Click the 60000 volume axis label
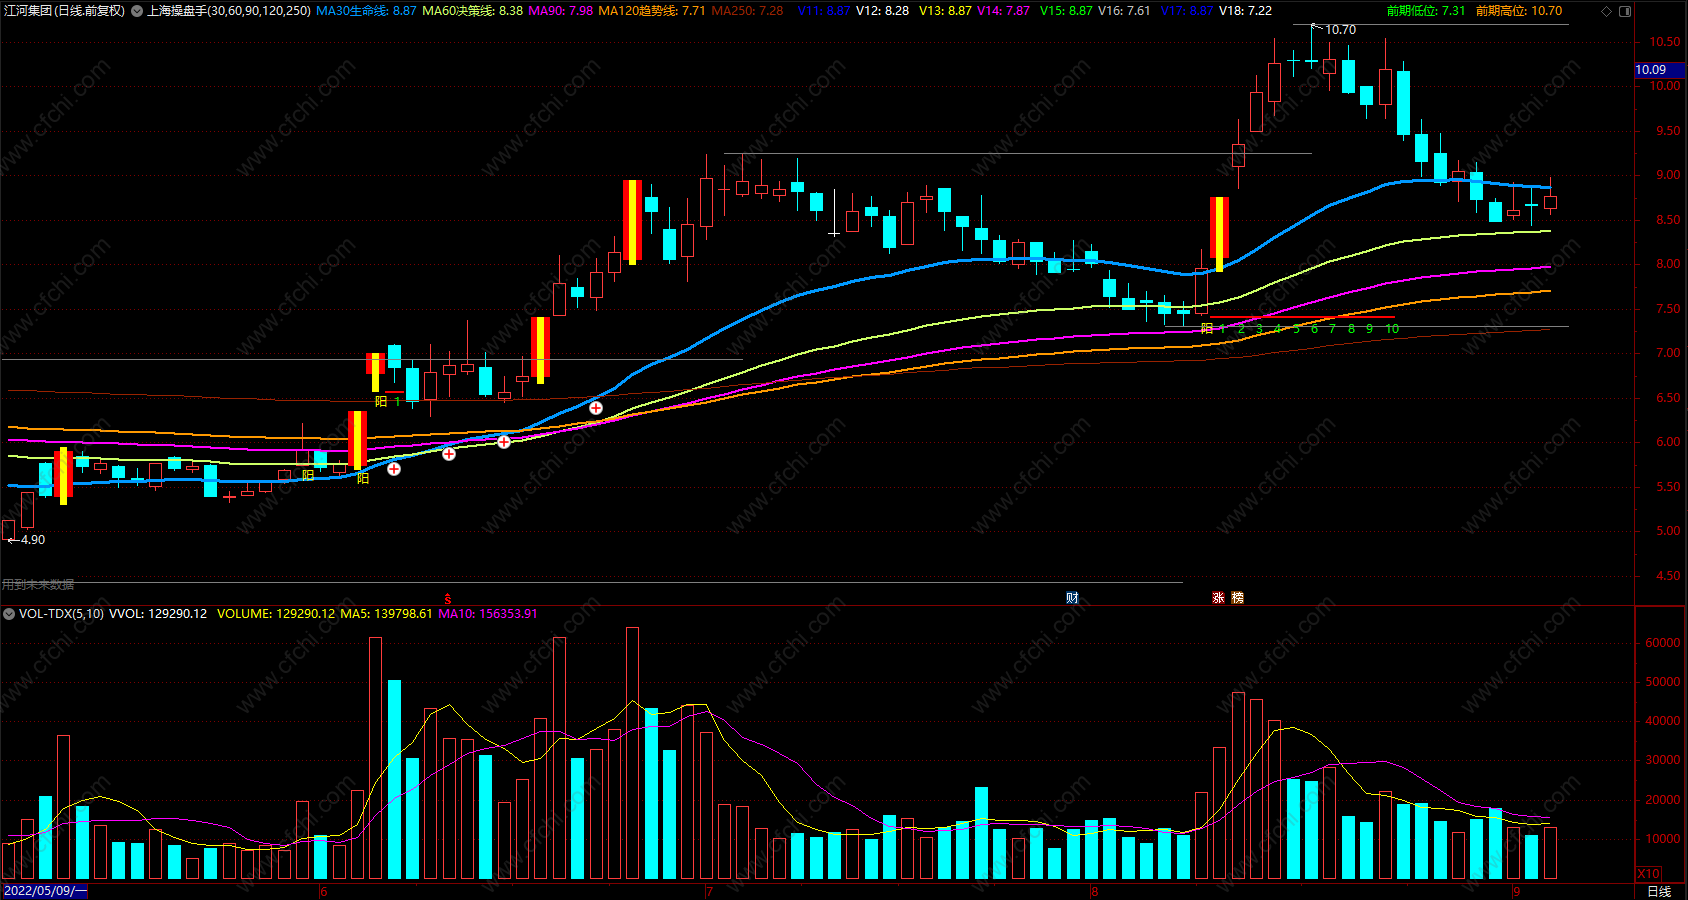The width and height of the screenshot is (1688, 900). 1662,643
